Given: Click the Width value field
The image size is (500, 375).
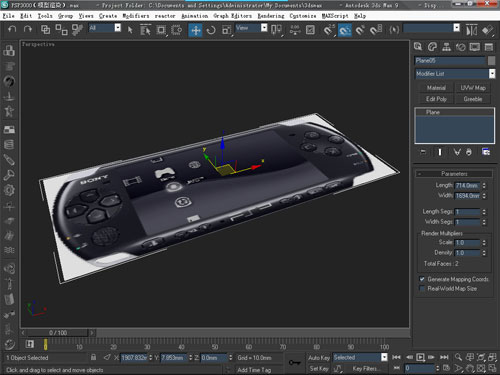Looking at the screenshot, I should pyautogui.click(x=468, y=196).
